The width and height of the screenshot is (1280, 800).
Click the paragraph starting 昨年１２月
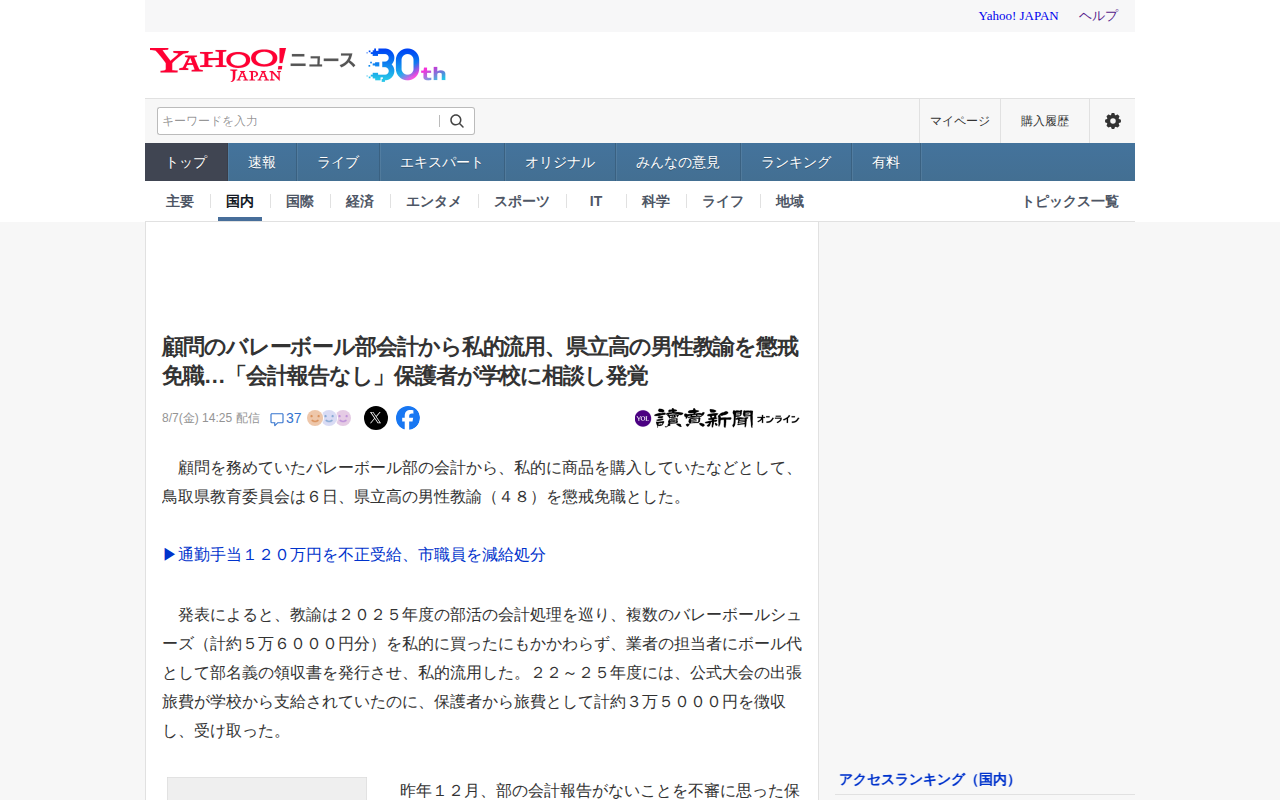[x=600, y=790]
